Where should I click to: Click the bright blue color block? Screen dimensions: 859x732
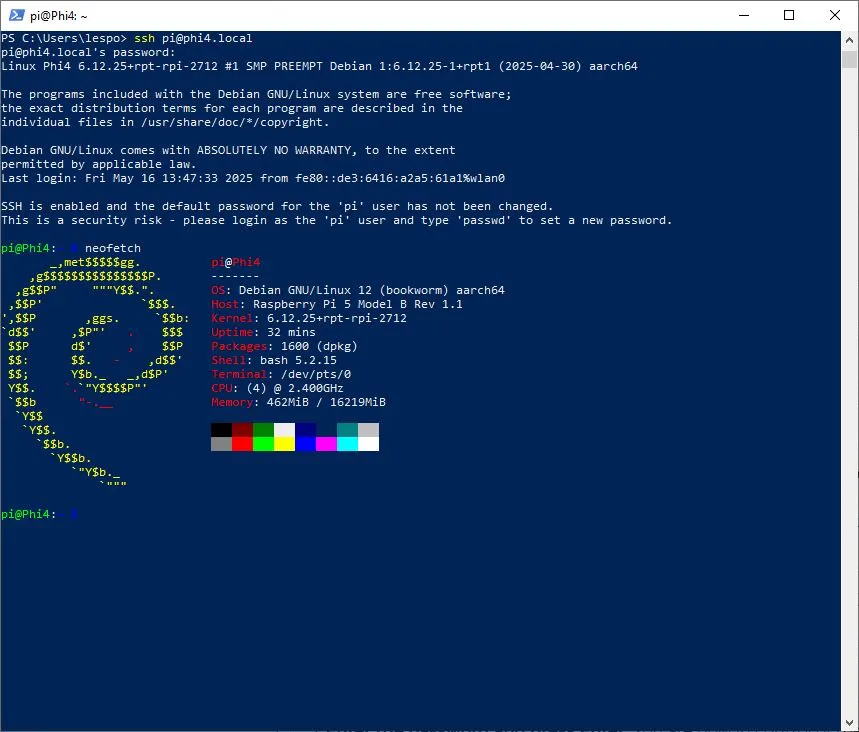point(305,444)
